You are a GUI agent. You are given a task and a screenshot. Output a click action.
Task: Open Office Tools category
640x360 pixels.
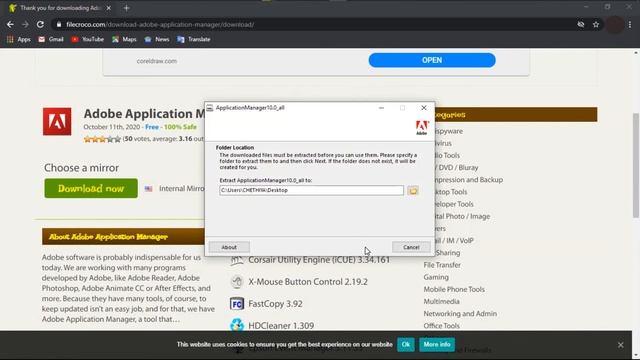441,326
